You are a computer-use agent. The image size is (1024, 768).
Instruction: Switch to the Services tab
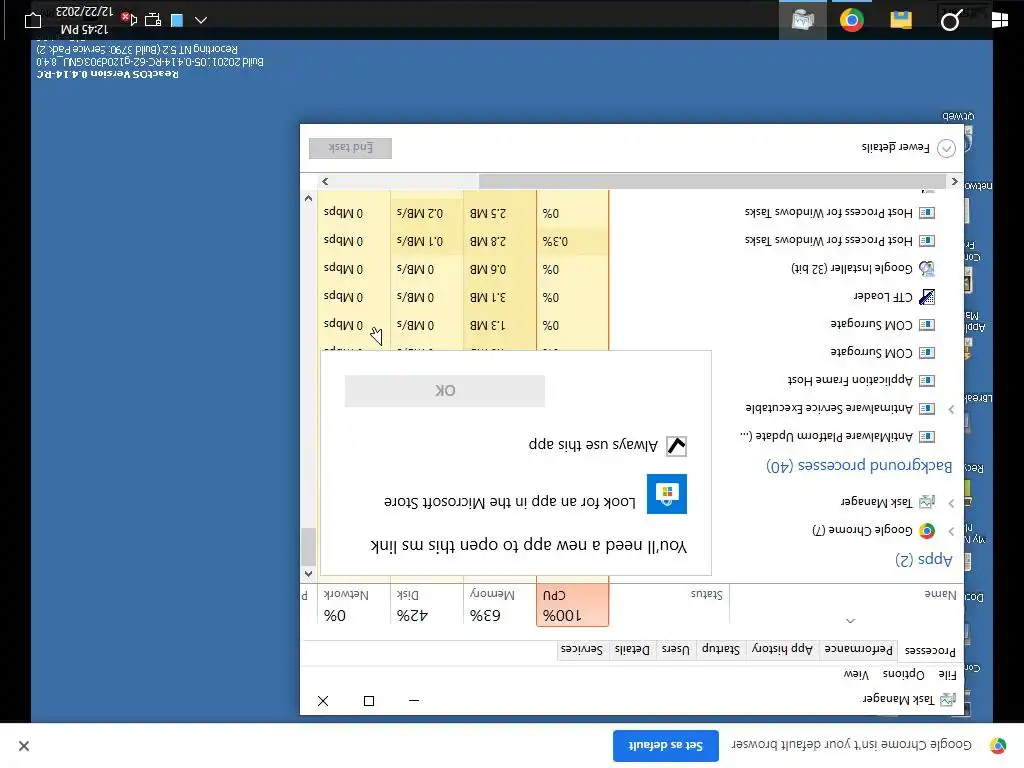[582, 649]
